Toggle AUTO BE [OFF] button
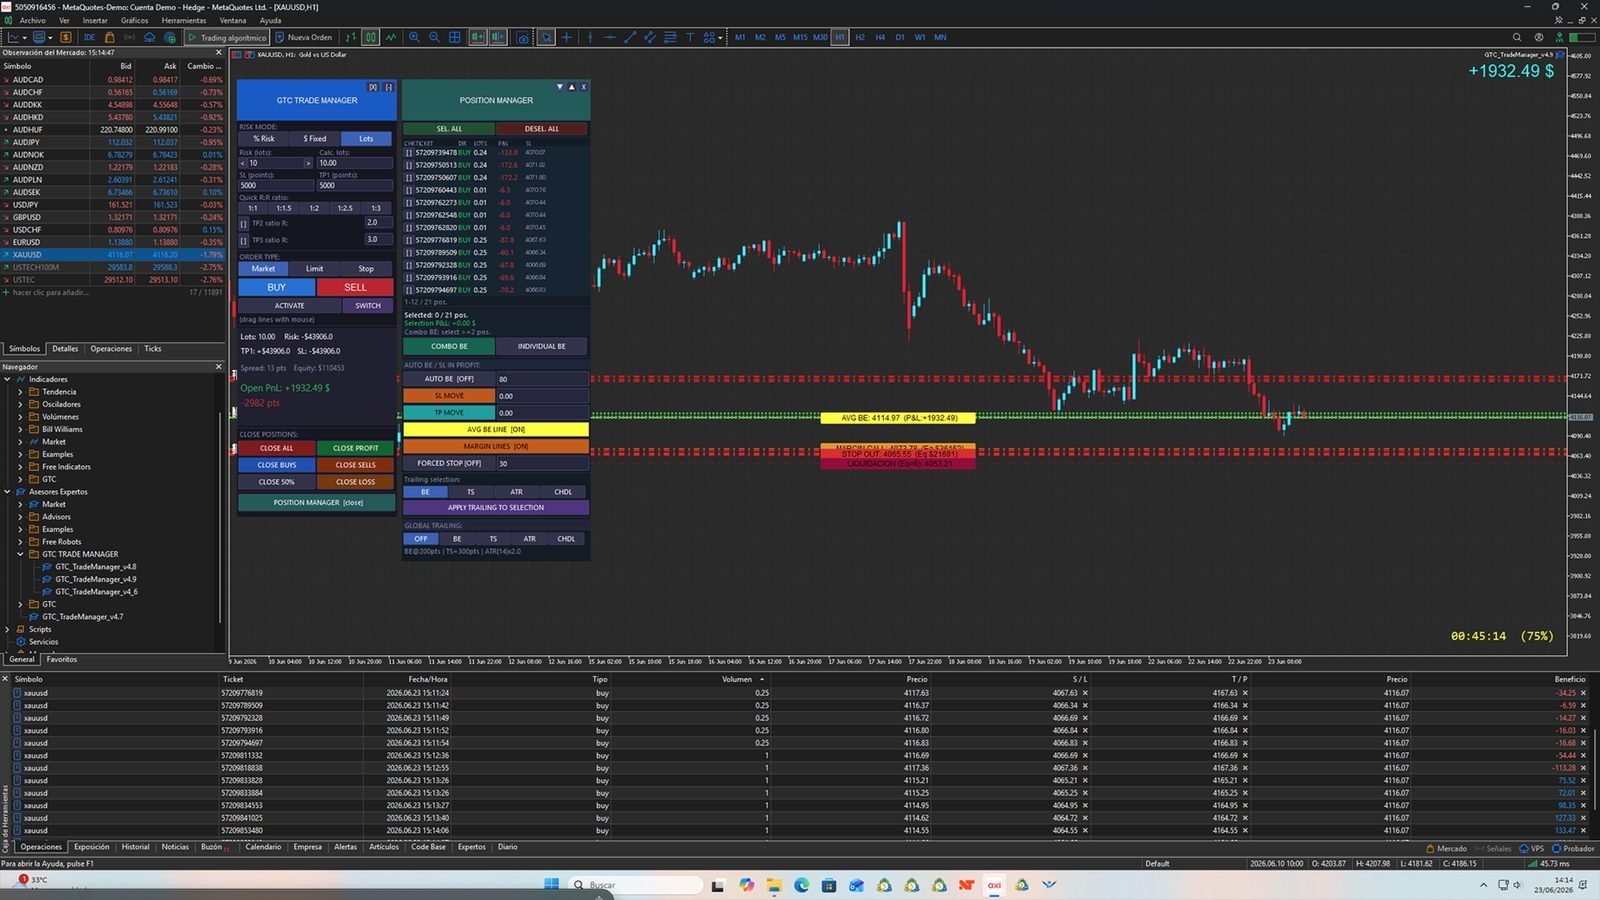1600x900 pixels. tap(449, 379)
